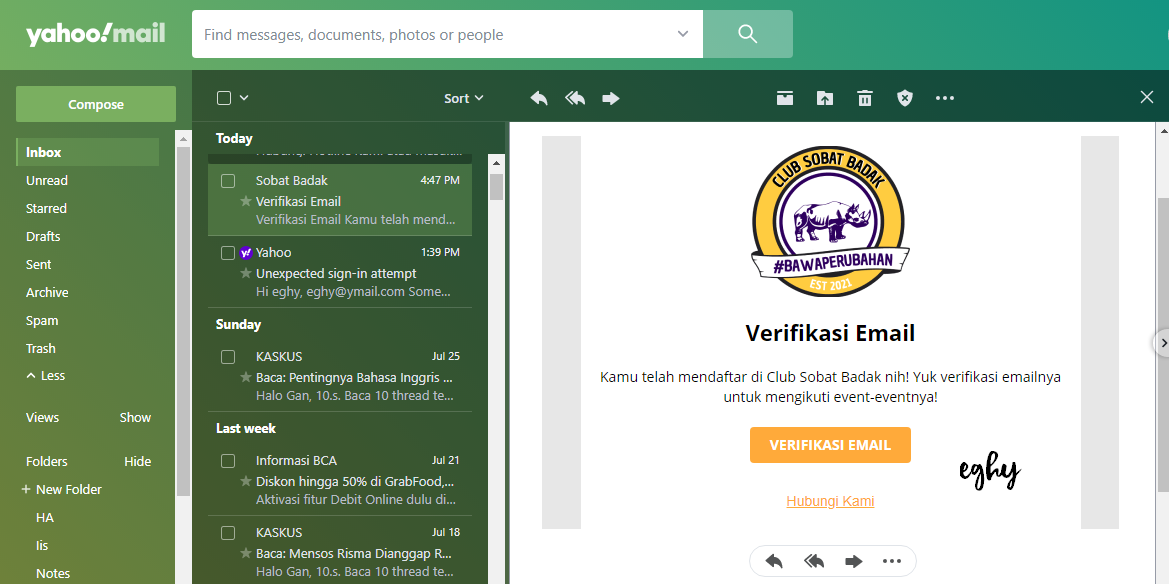Hide the Folders section
Viewport: 1169px width, 584px height.
[x=137, y=462]
